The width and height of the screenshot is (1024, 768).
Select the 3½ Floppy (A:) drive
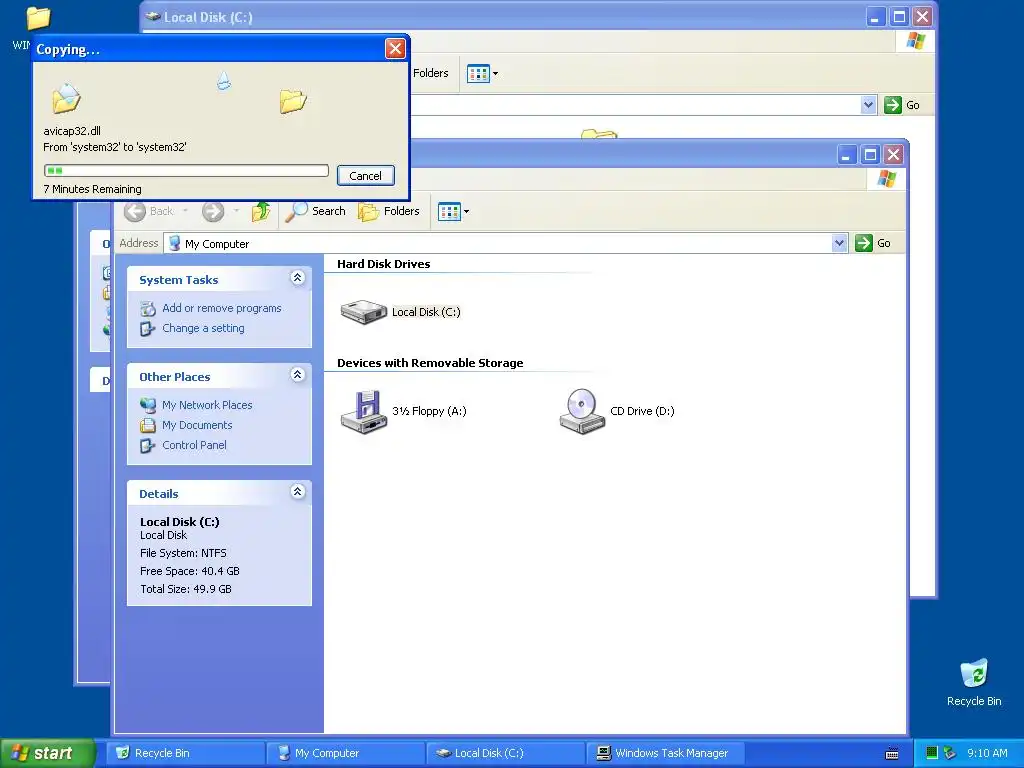pyautogui.click(x=364, y=411)
